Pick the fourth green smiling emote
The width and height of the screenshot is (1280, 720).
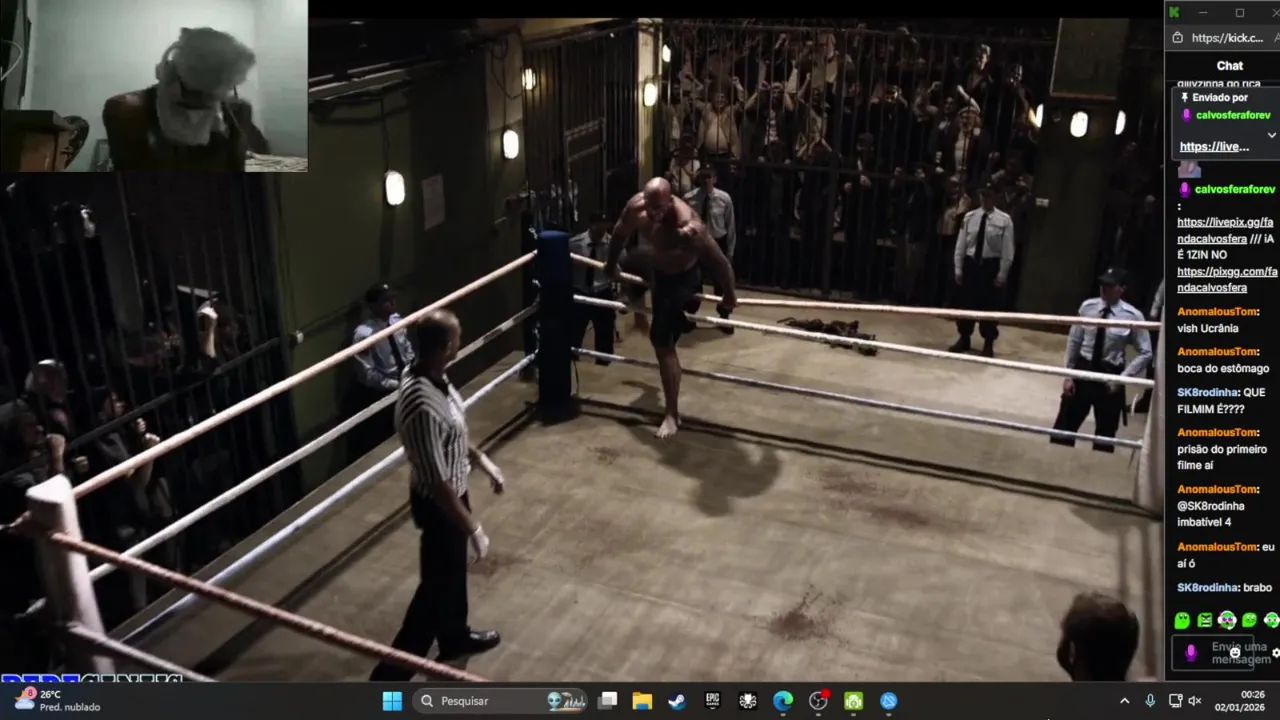click(x=1249, y=621)
